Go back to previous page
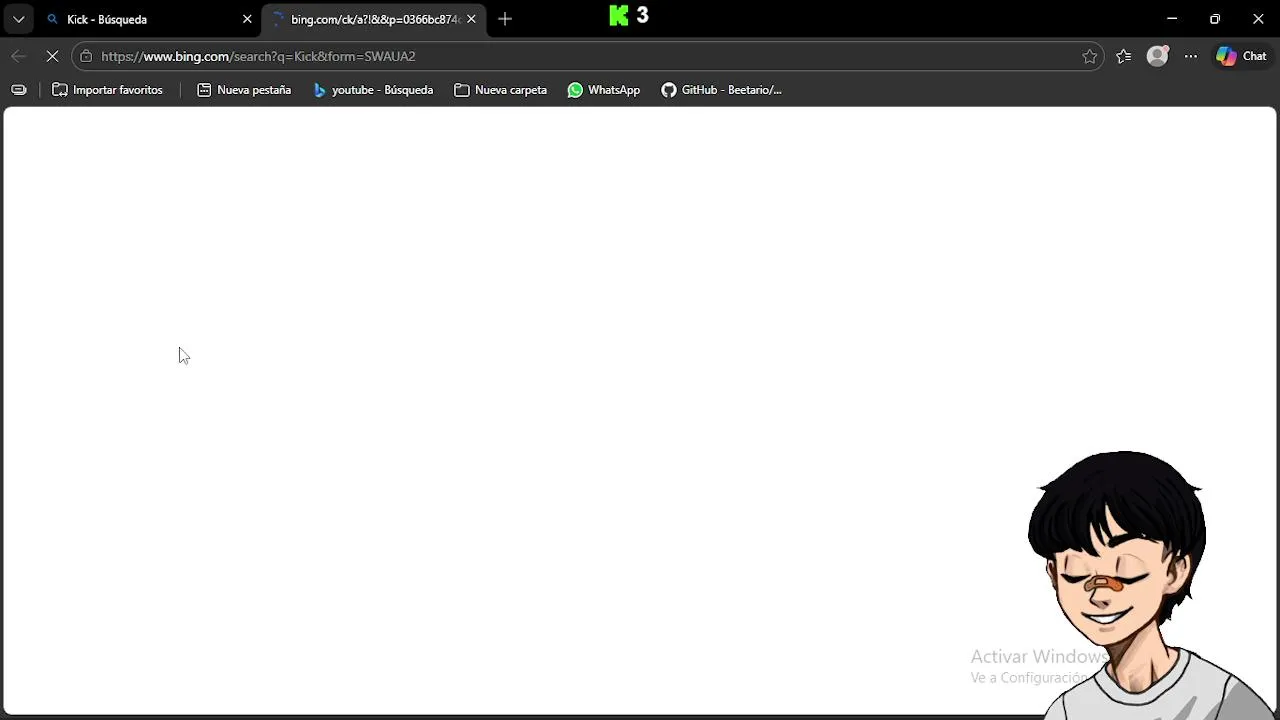1280x720 pixels. (18, 56)
